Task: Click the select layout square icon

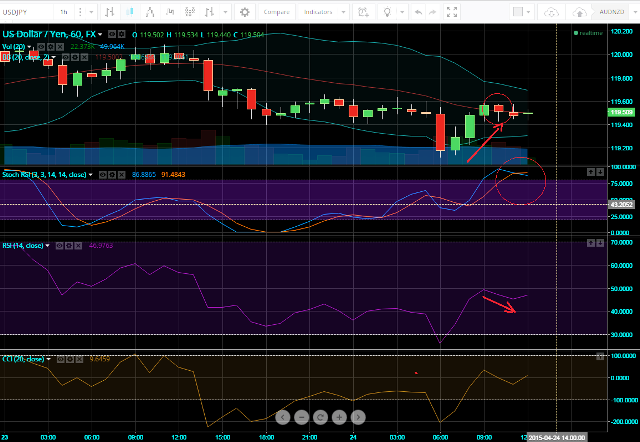Action: pyautogui.click(x=518, y=12)
